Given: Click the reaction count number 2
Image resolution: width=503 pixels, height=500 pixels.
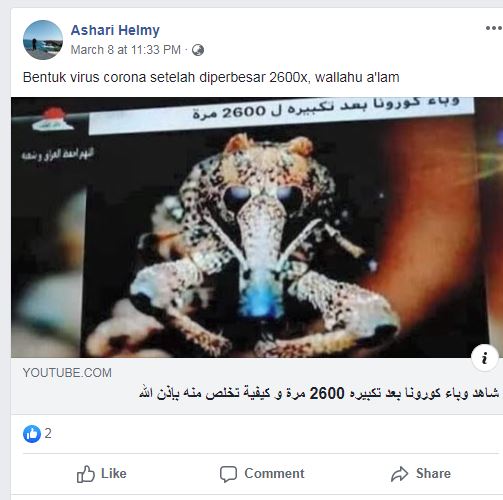Looking at the screenshot, I should pyautogui.click(x=48, y=433).
